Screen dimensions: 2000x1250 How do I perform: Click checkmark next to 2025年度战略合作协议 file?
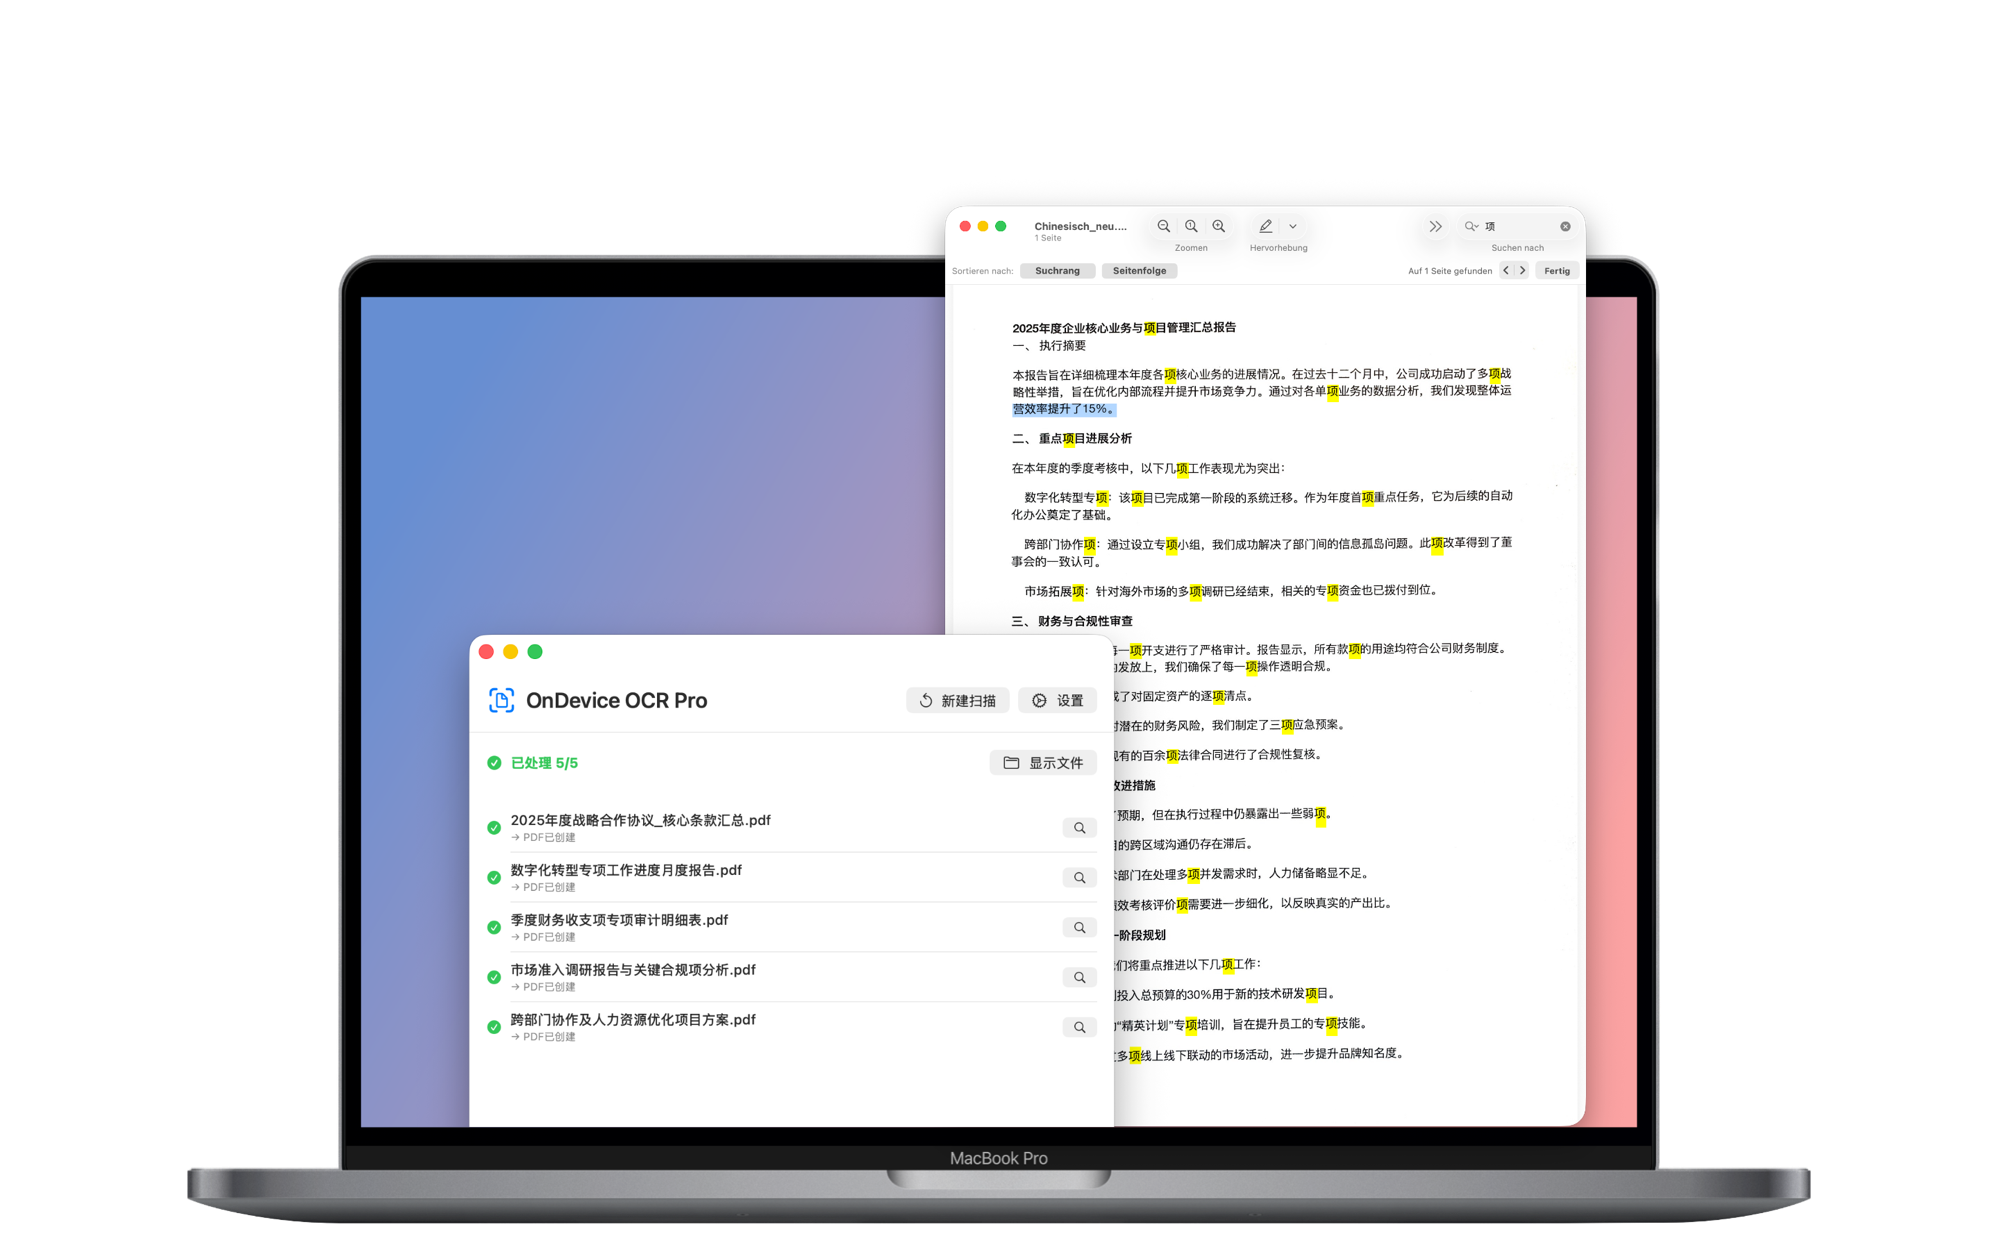[494, 828]
